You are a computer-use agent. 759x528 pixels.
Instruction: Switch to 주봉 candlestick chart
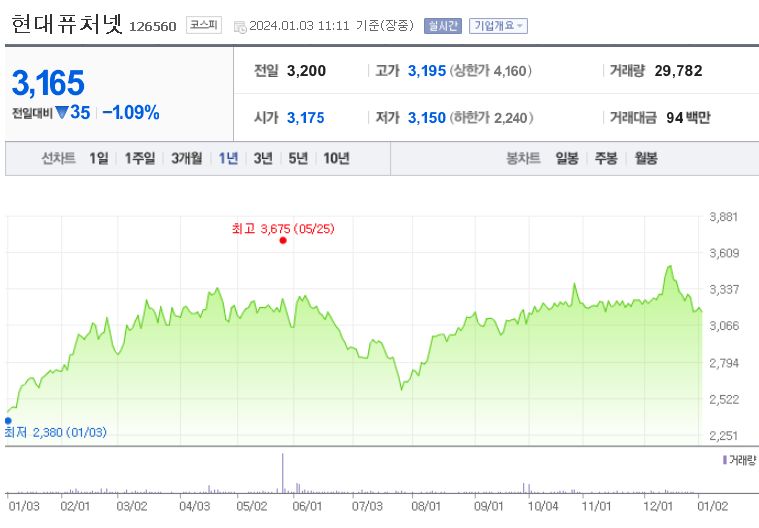[x=606, y=158]
